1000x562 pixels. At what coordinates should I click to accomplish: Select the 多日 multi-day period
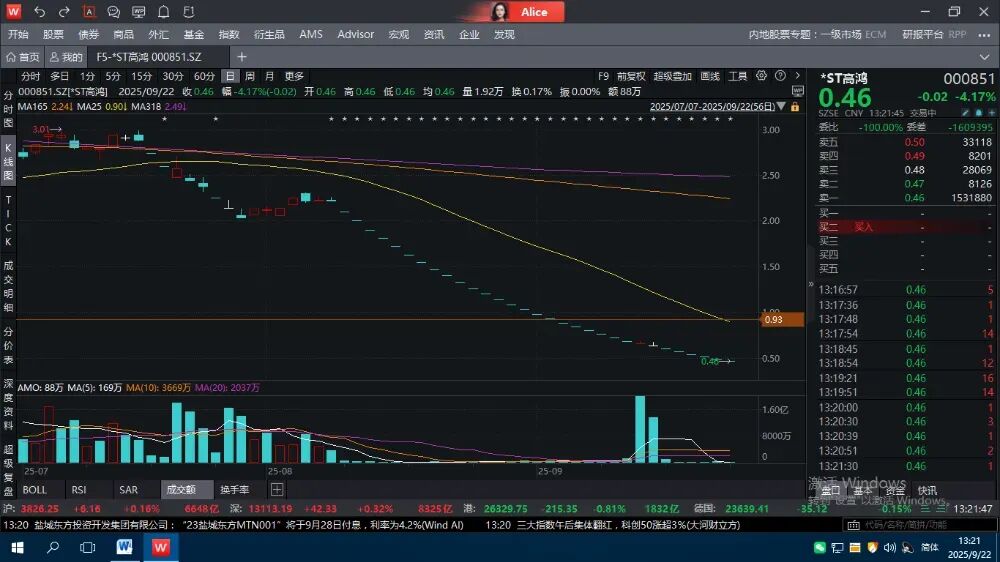point(59,76)
